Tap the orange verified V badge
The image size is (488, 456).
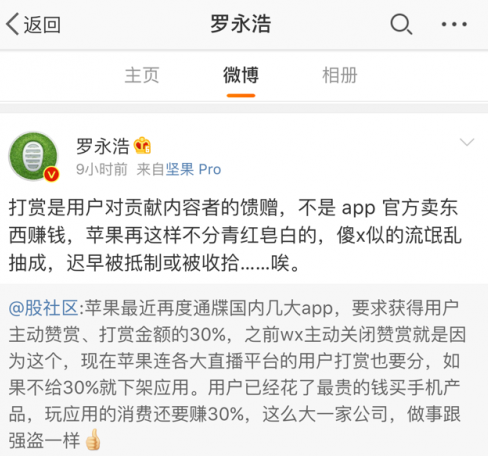point(52,174)
